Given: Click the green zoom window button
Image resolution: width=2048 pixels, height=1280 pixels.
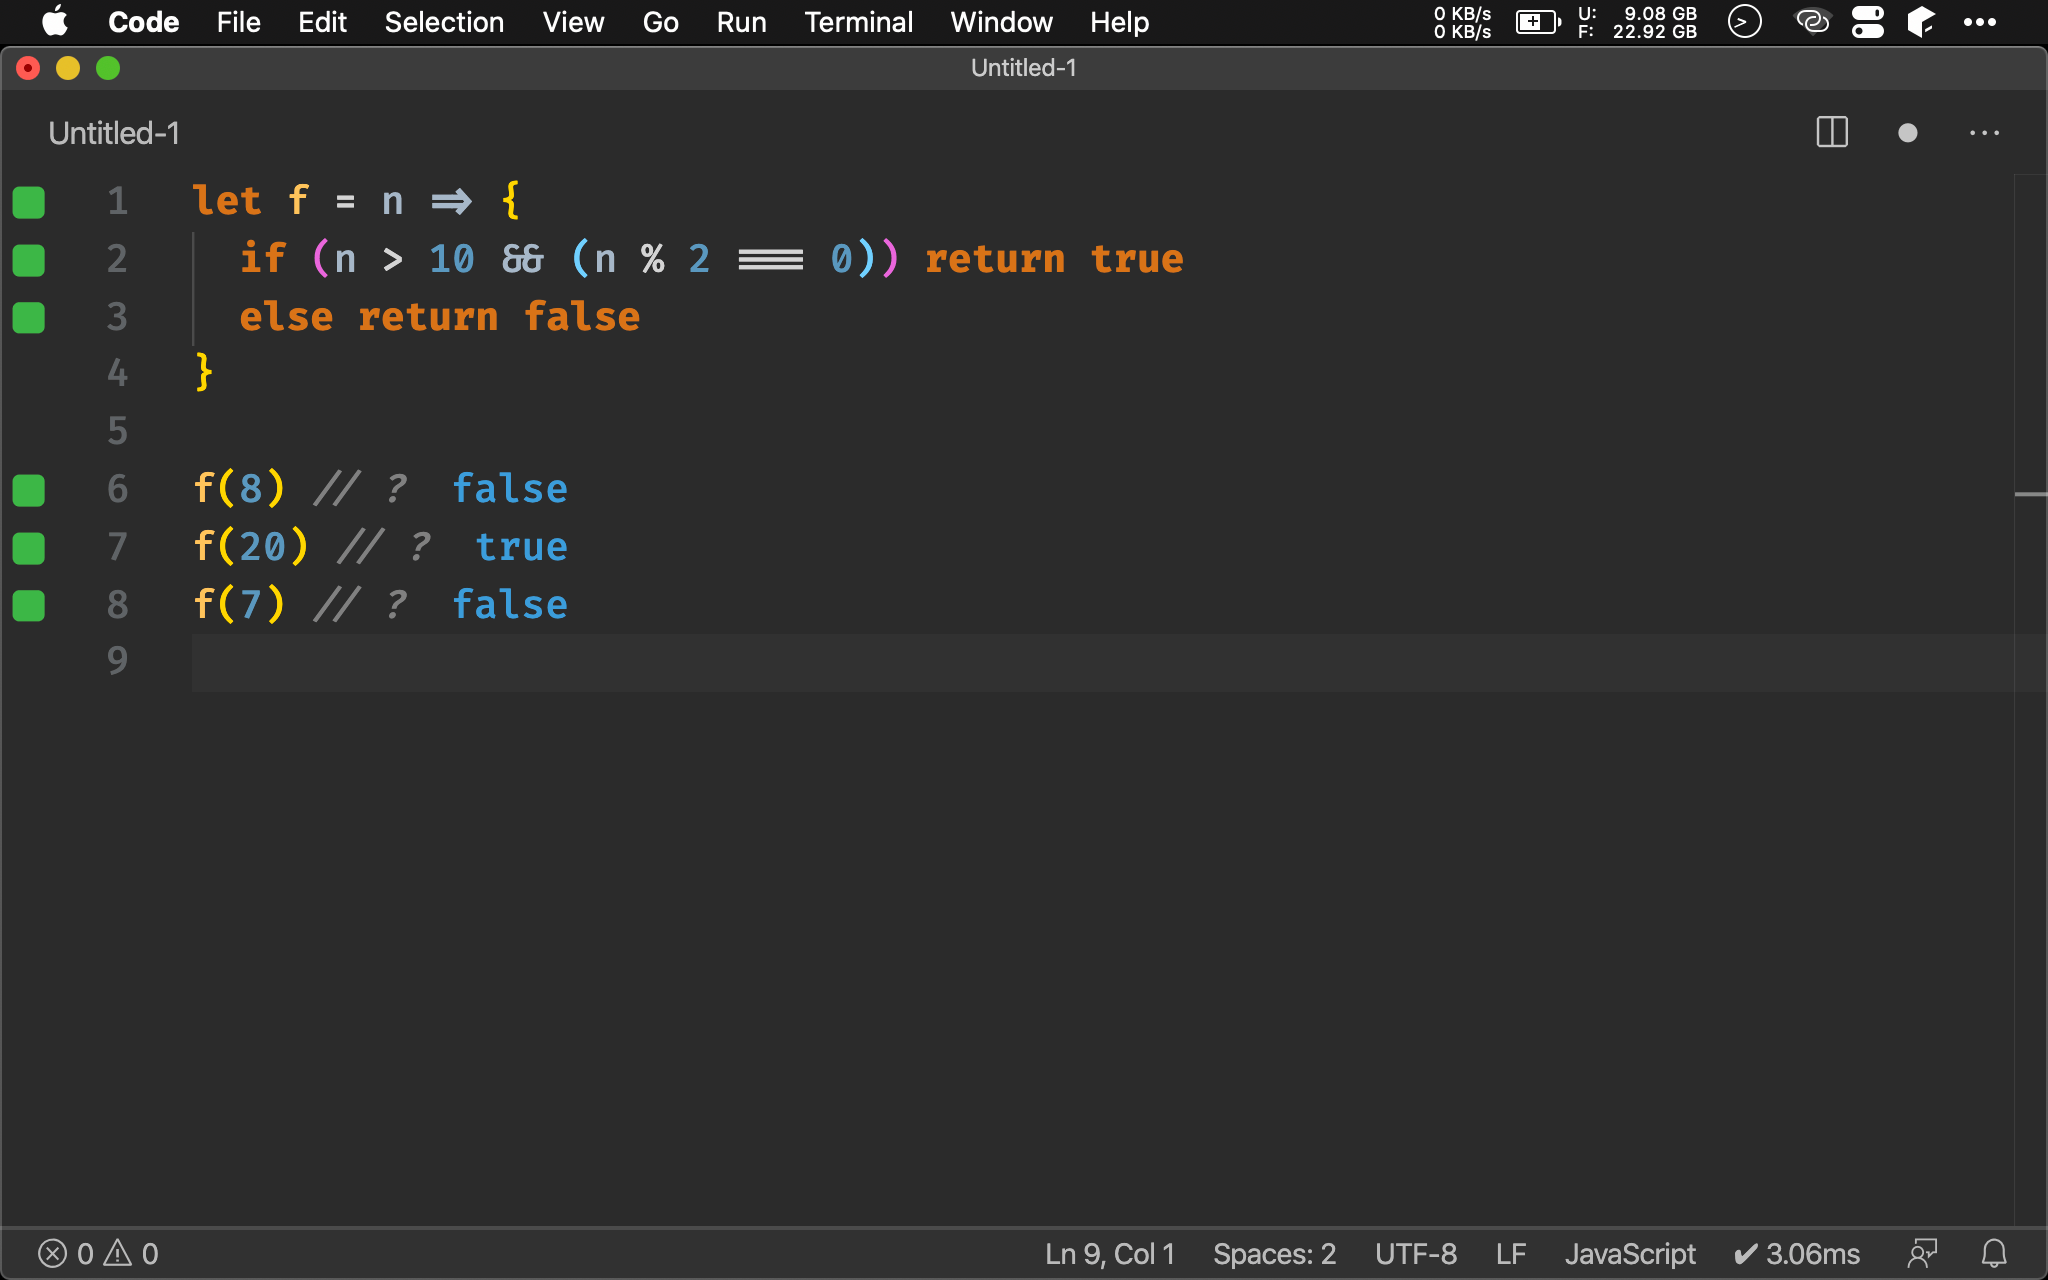Looking at the screenshot, I should click(x=108, y=68).
